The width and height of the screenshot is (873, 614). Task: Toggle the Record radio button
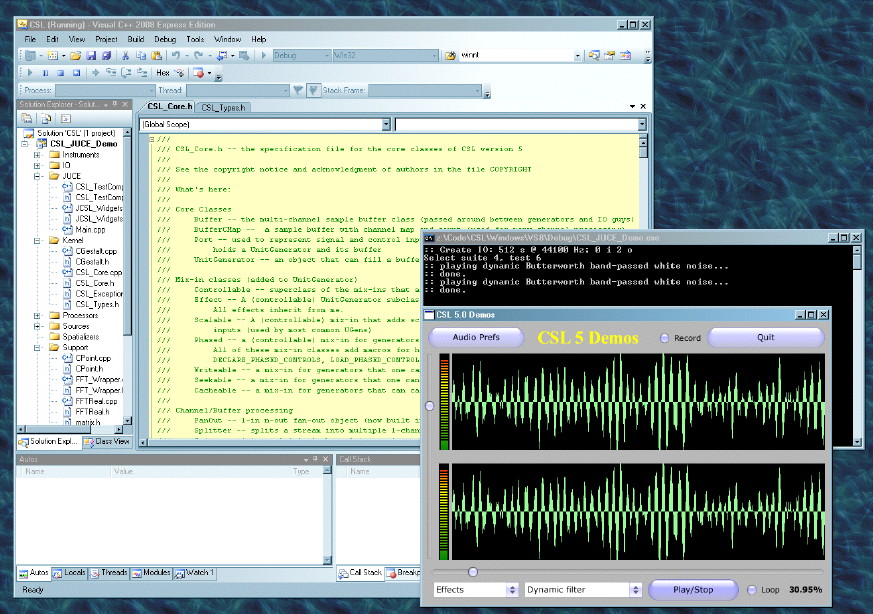tap(664, 338)
